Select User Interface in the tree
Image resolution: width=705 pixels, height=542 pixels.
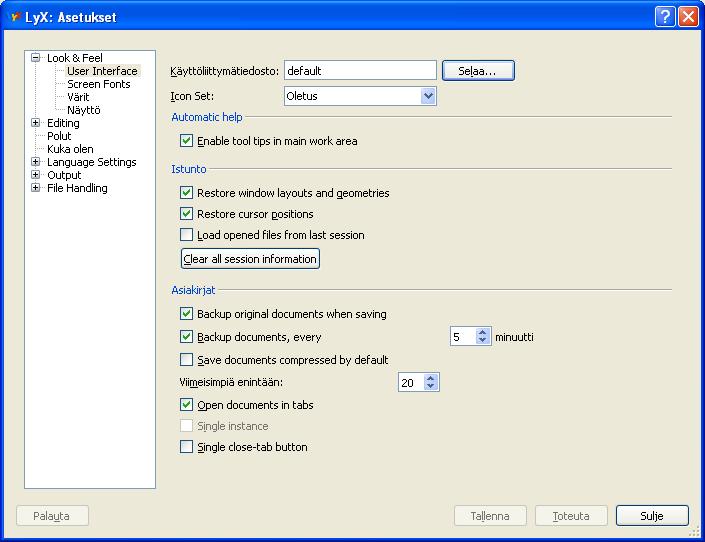pos(102,71)
